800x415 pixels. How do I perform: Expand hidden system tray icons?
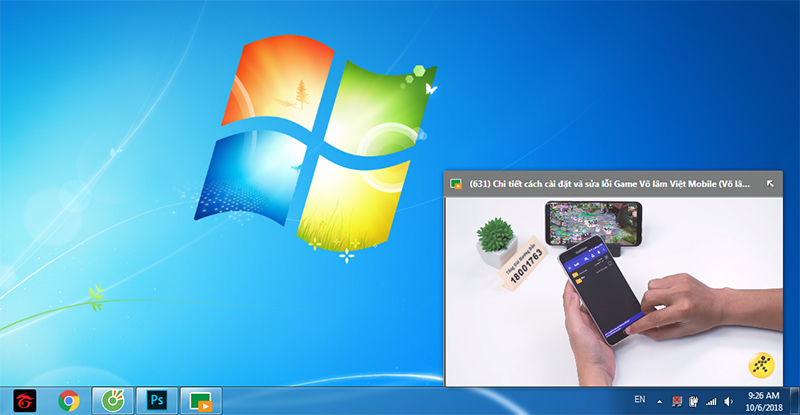(659, 402)
